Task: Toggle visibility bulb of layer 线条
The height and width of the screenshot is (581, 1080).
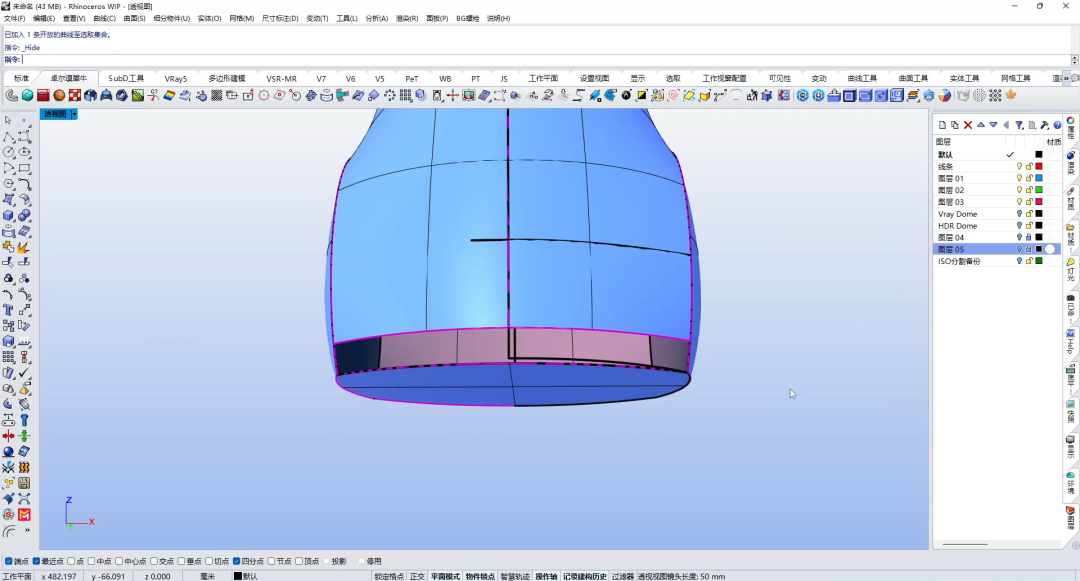Action: point(1019,166)
